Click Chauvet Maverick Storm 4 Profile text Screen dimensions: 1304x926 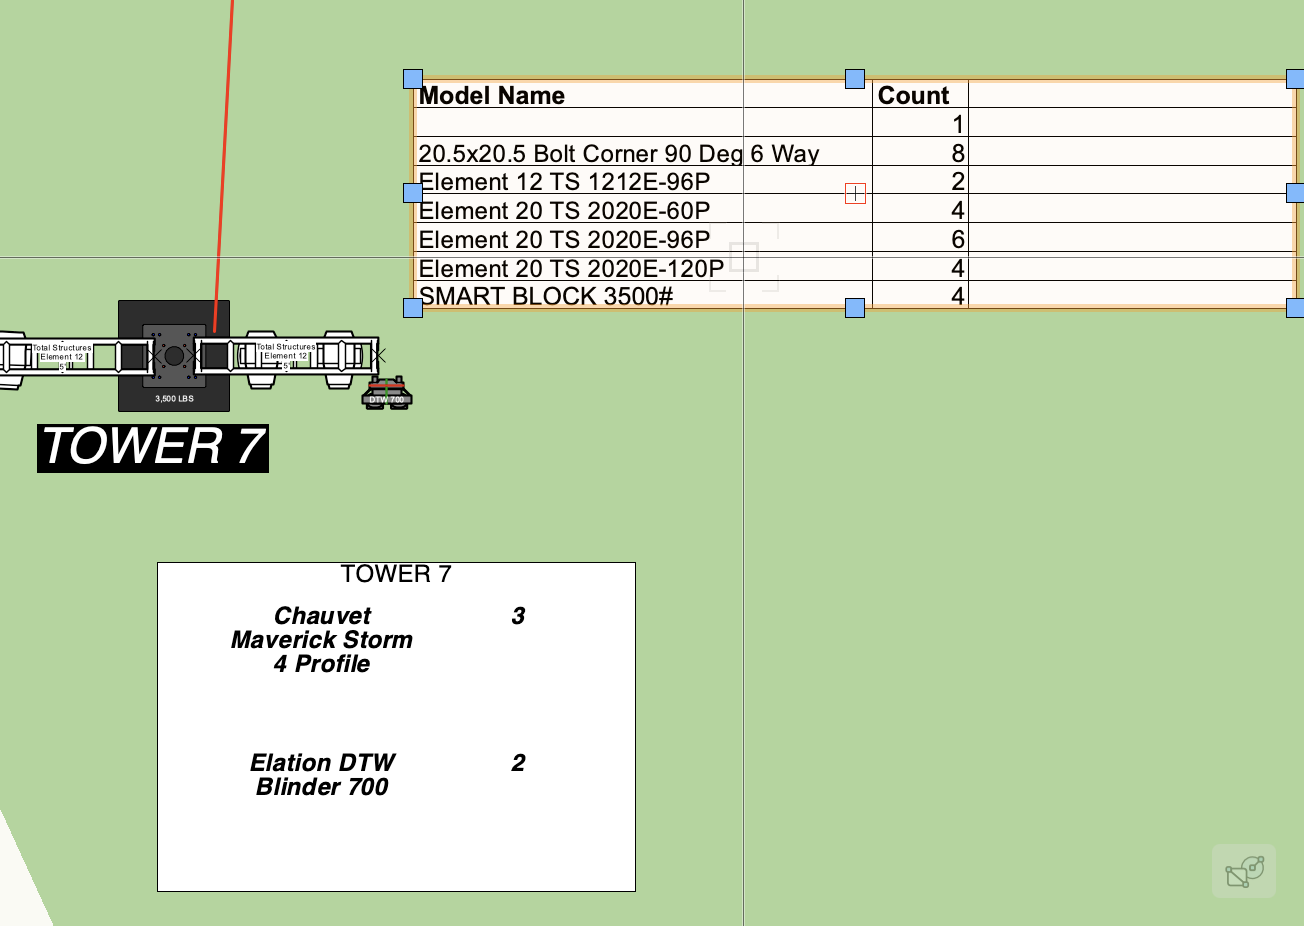tap(322, 640)
